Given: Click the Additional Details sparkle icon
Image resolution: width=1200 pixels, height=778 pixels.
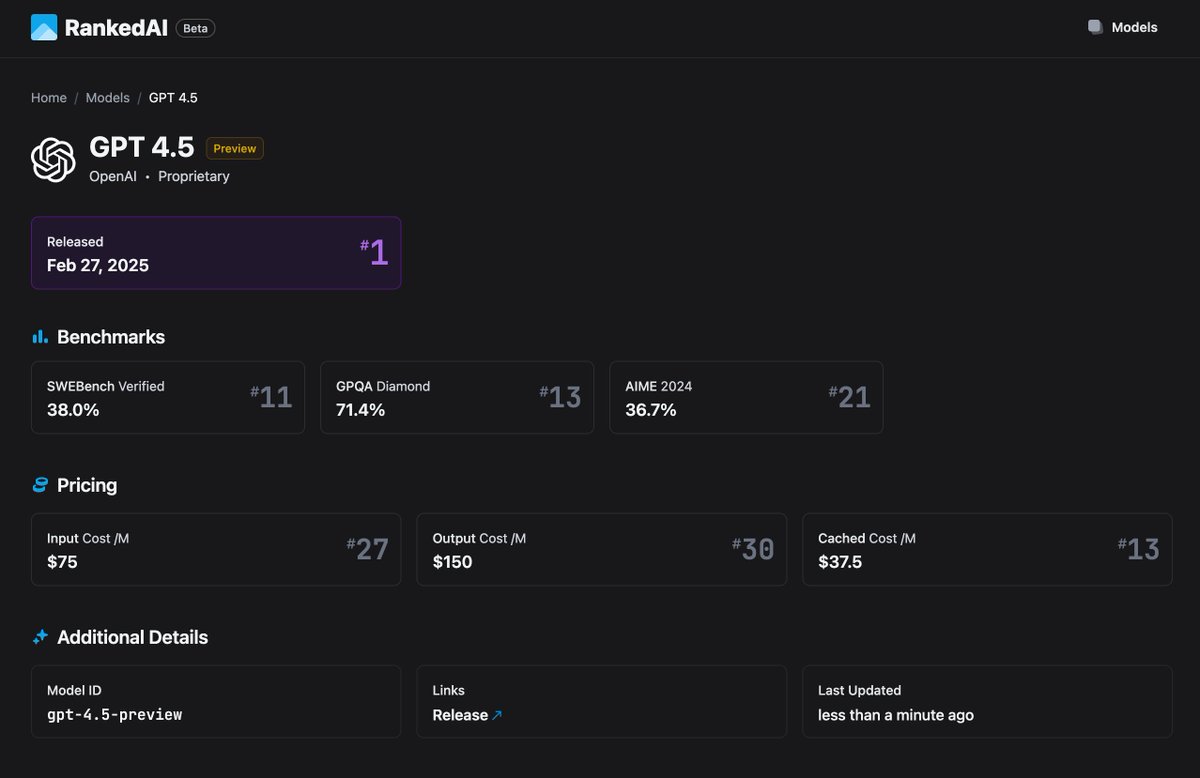Looking at the screenshot, I should pos(40,637).
